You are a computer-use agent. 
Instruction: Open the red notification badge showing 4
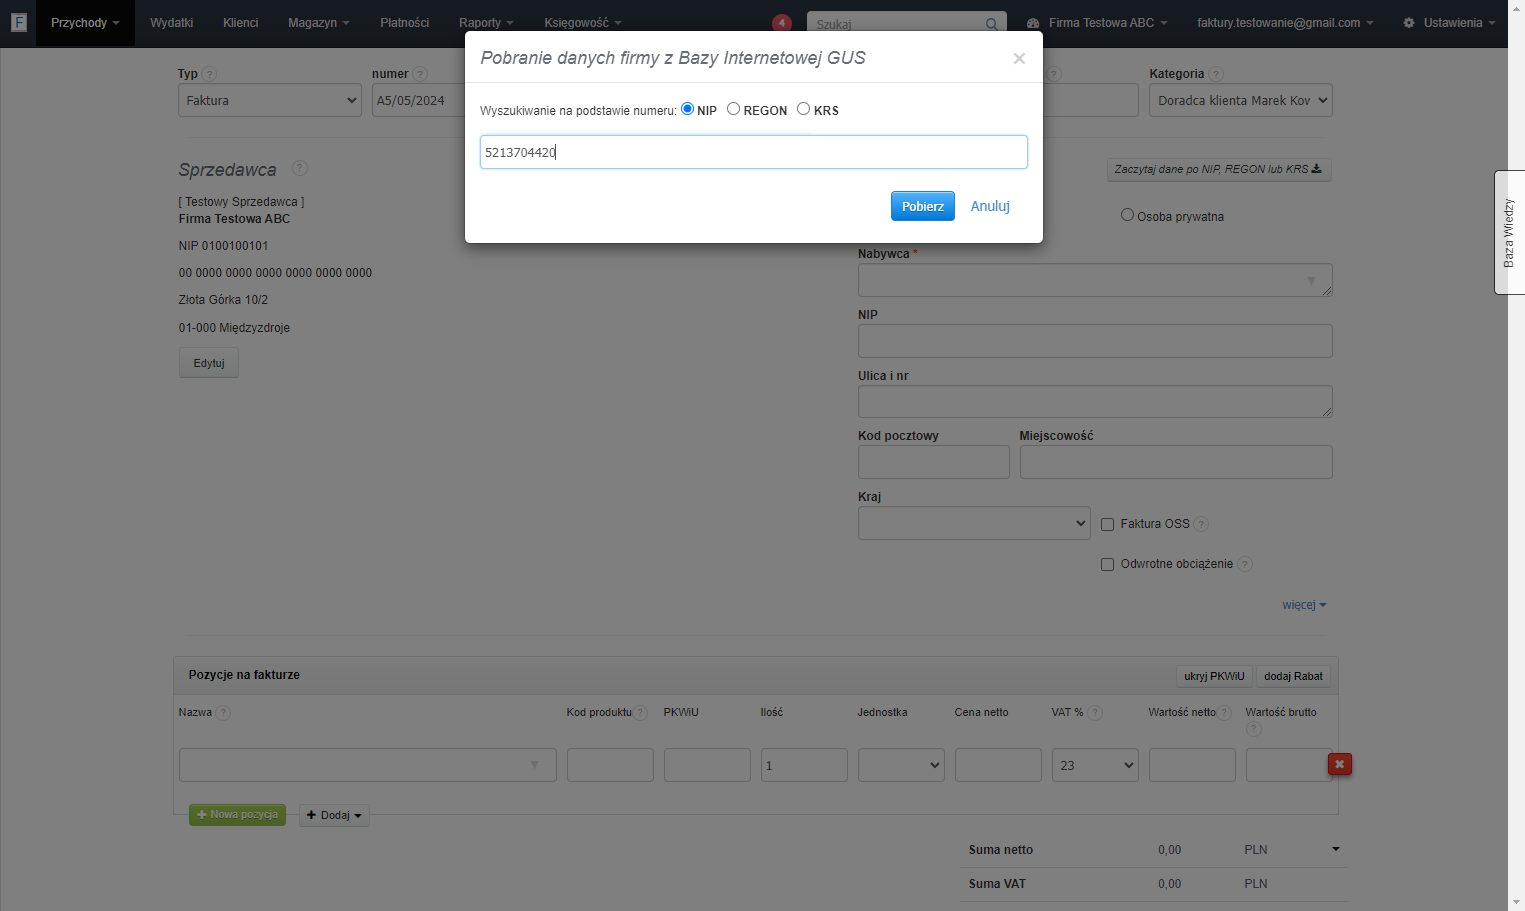coord(782,23)
